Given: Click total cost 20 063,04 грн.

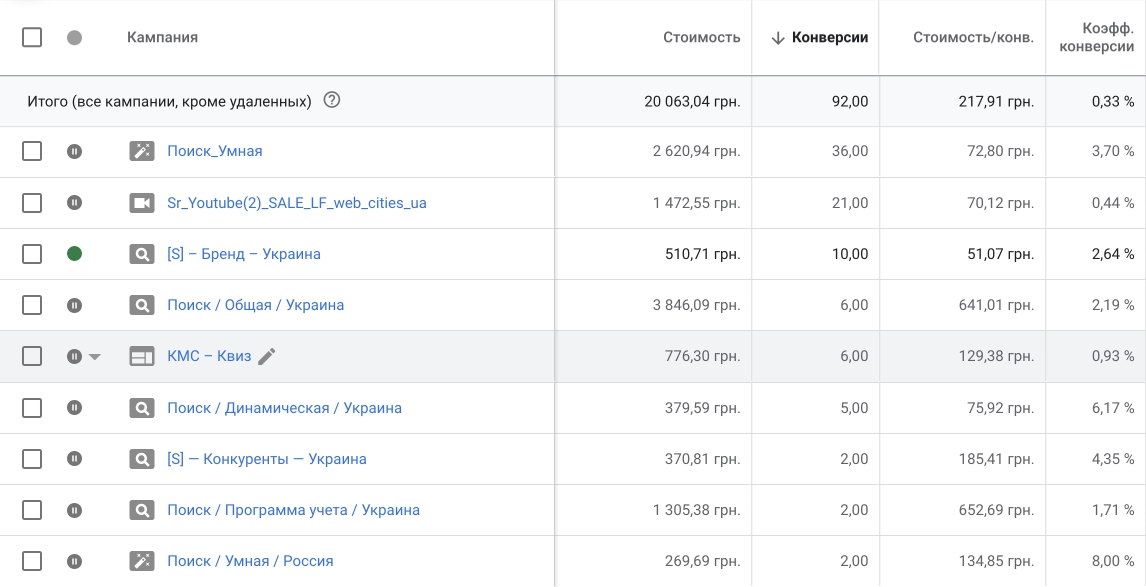Looking at the screenshot, I should 692,101.
